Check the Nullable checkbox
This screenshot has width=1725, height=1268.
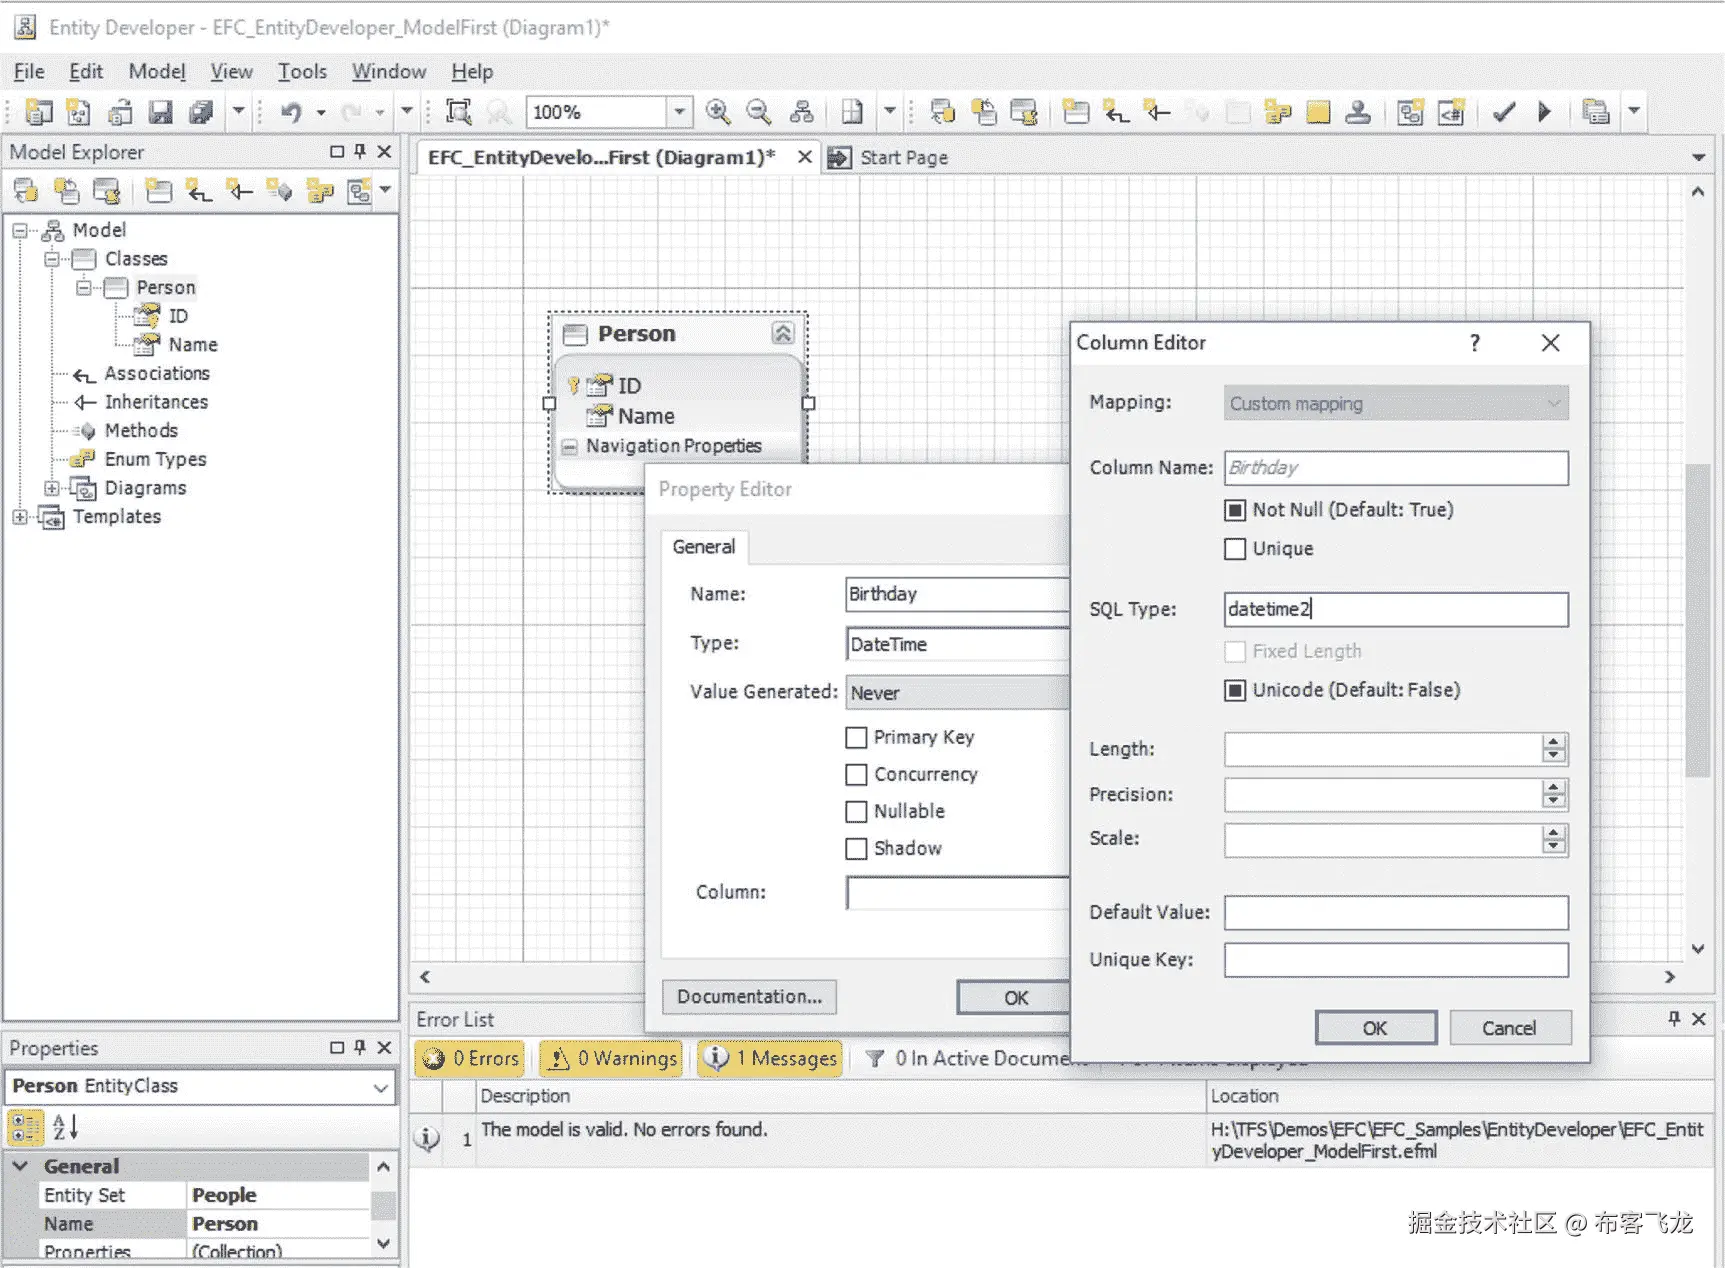click(x=856, y=812)
